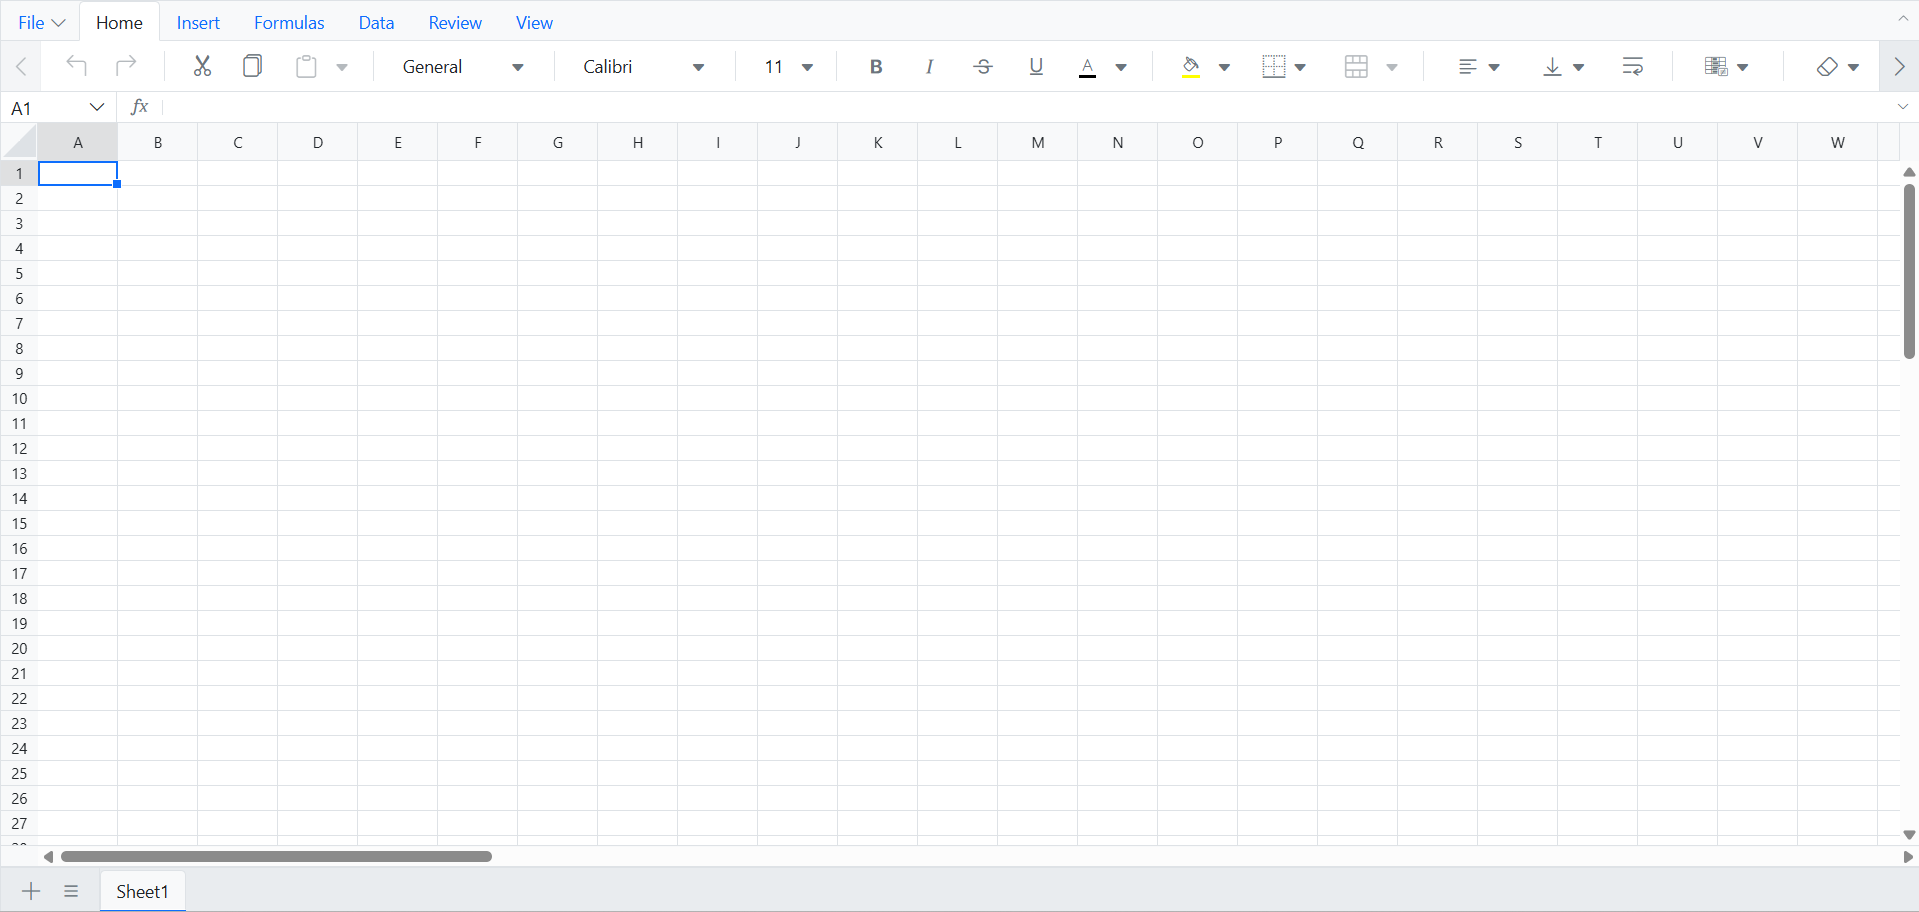Copy selection using the copy icon
Screen dimensions: 1919x912
pyautogui.click(x=253, y=66)
